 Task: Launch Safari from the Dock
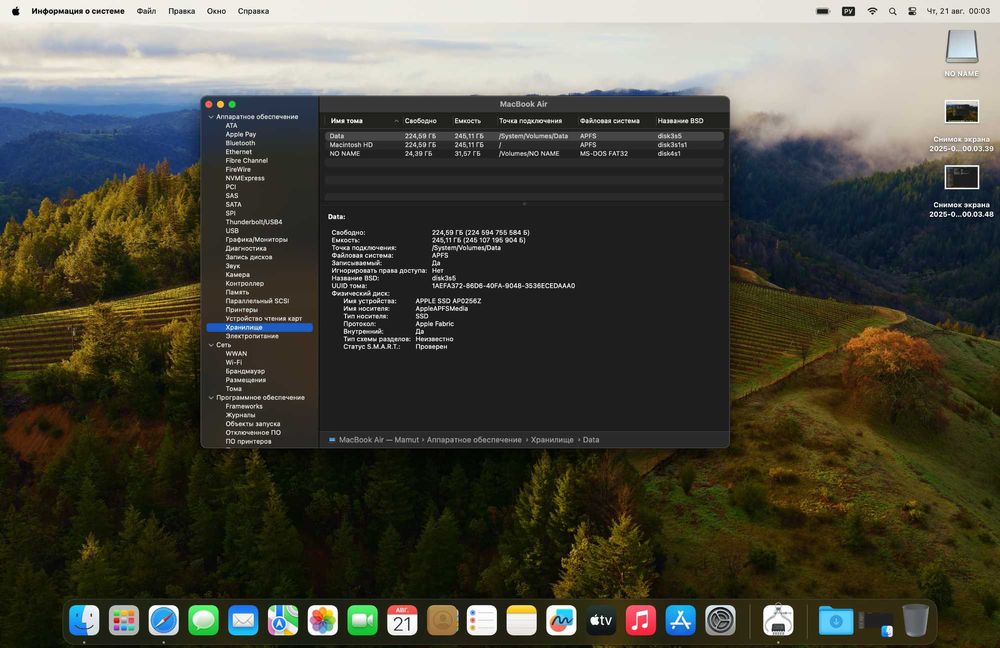[x=164, y=620]
